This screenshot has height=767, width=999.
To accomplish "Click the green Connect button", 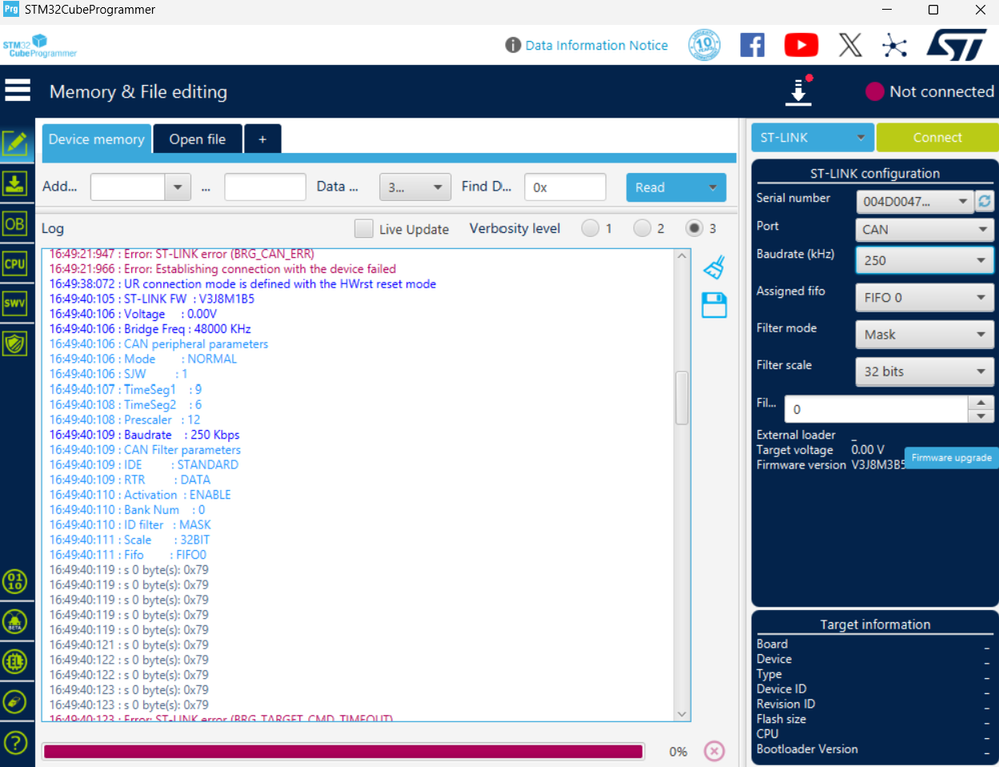I will pos(937,138).
